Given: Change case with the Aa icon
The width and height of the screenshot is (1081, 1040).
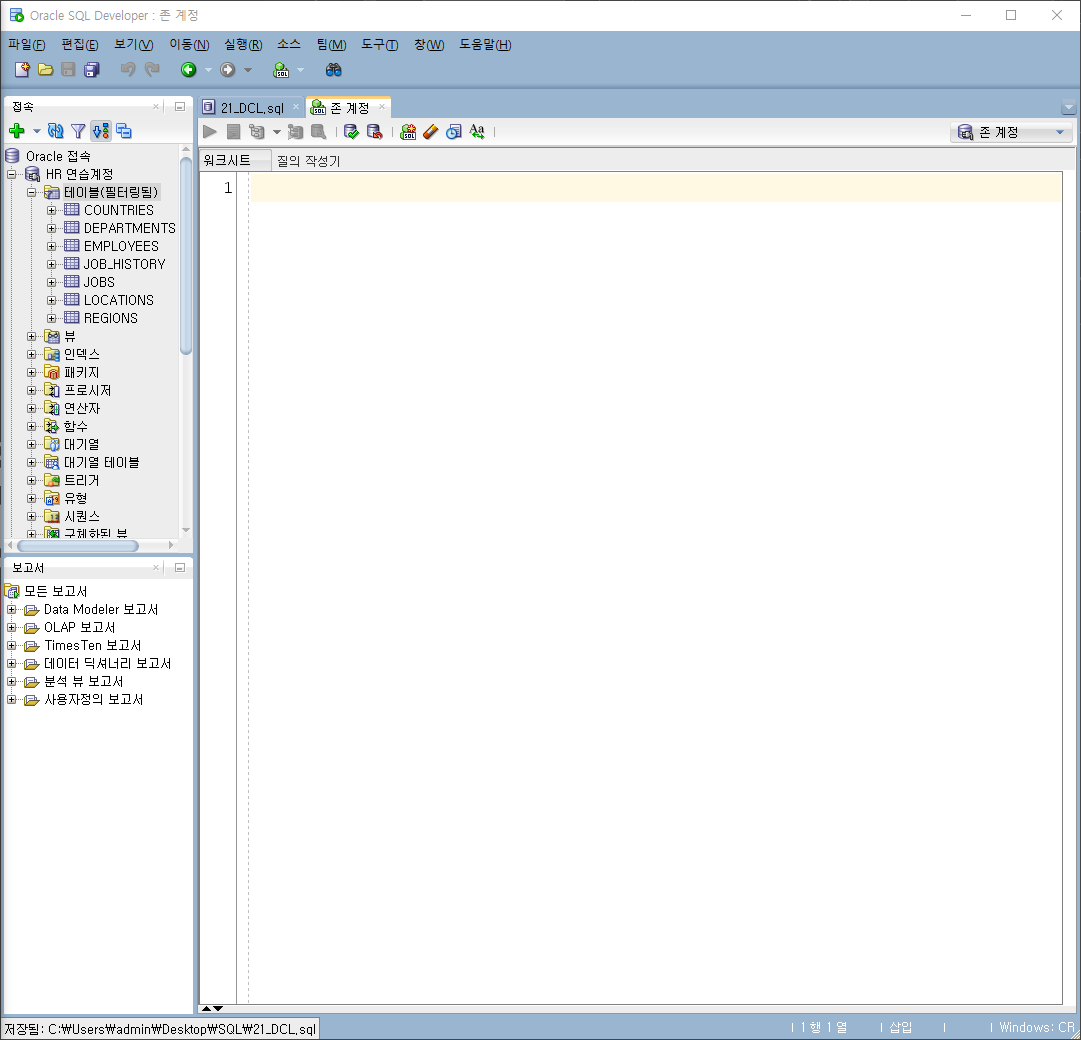Looking at the screenshot, I should [477, 132].
